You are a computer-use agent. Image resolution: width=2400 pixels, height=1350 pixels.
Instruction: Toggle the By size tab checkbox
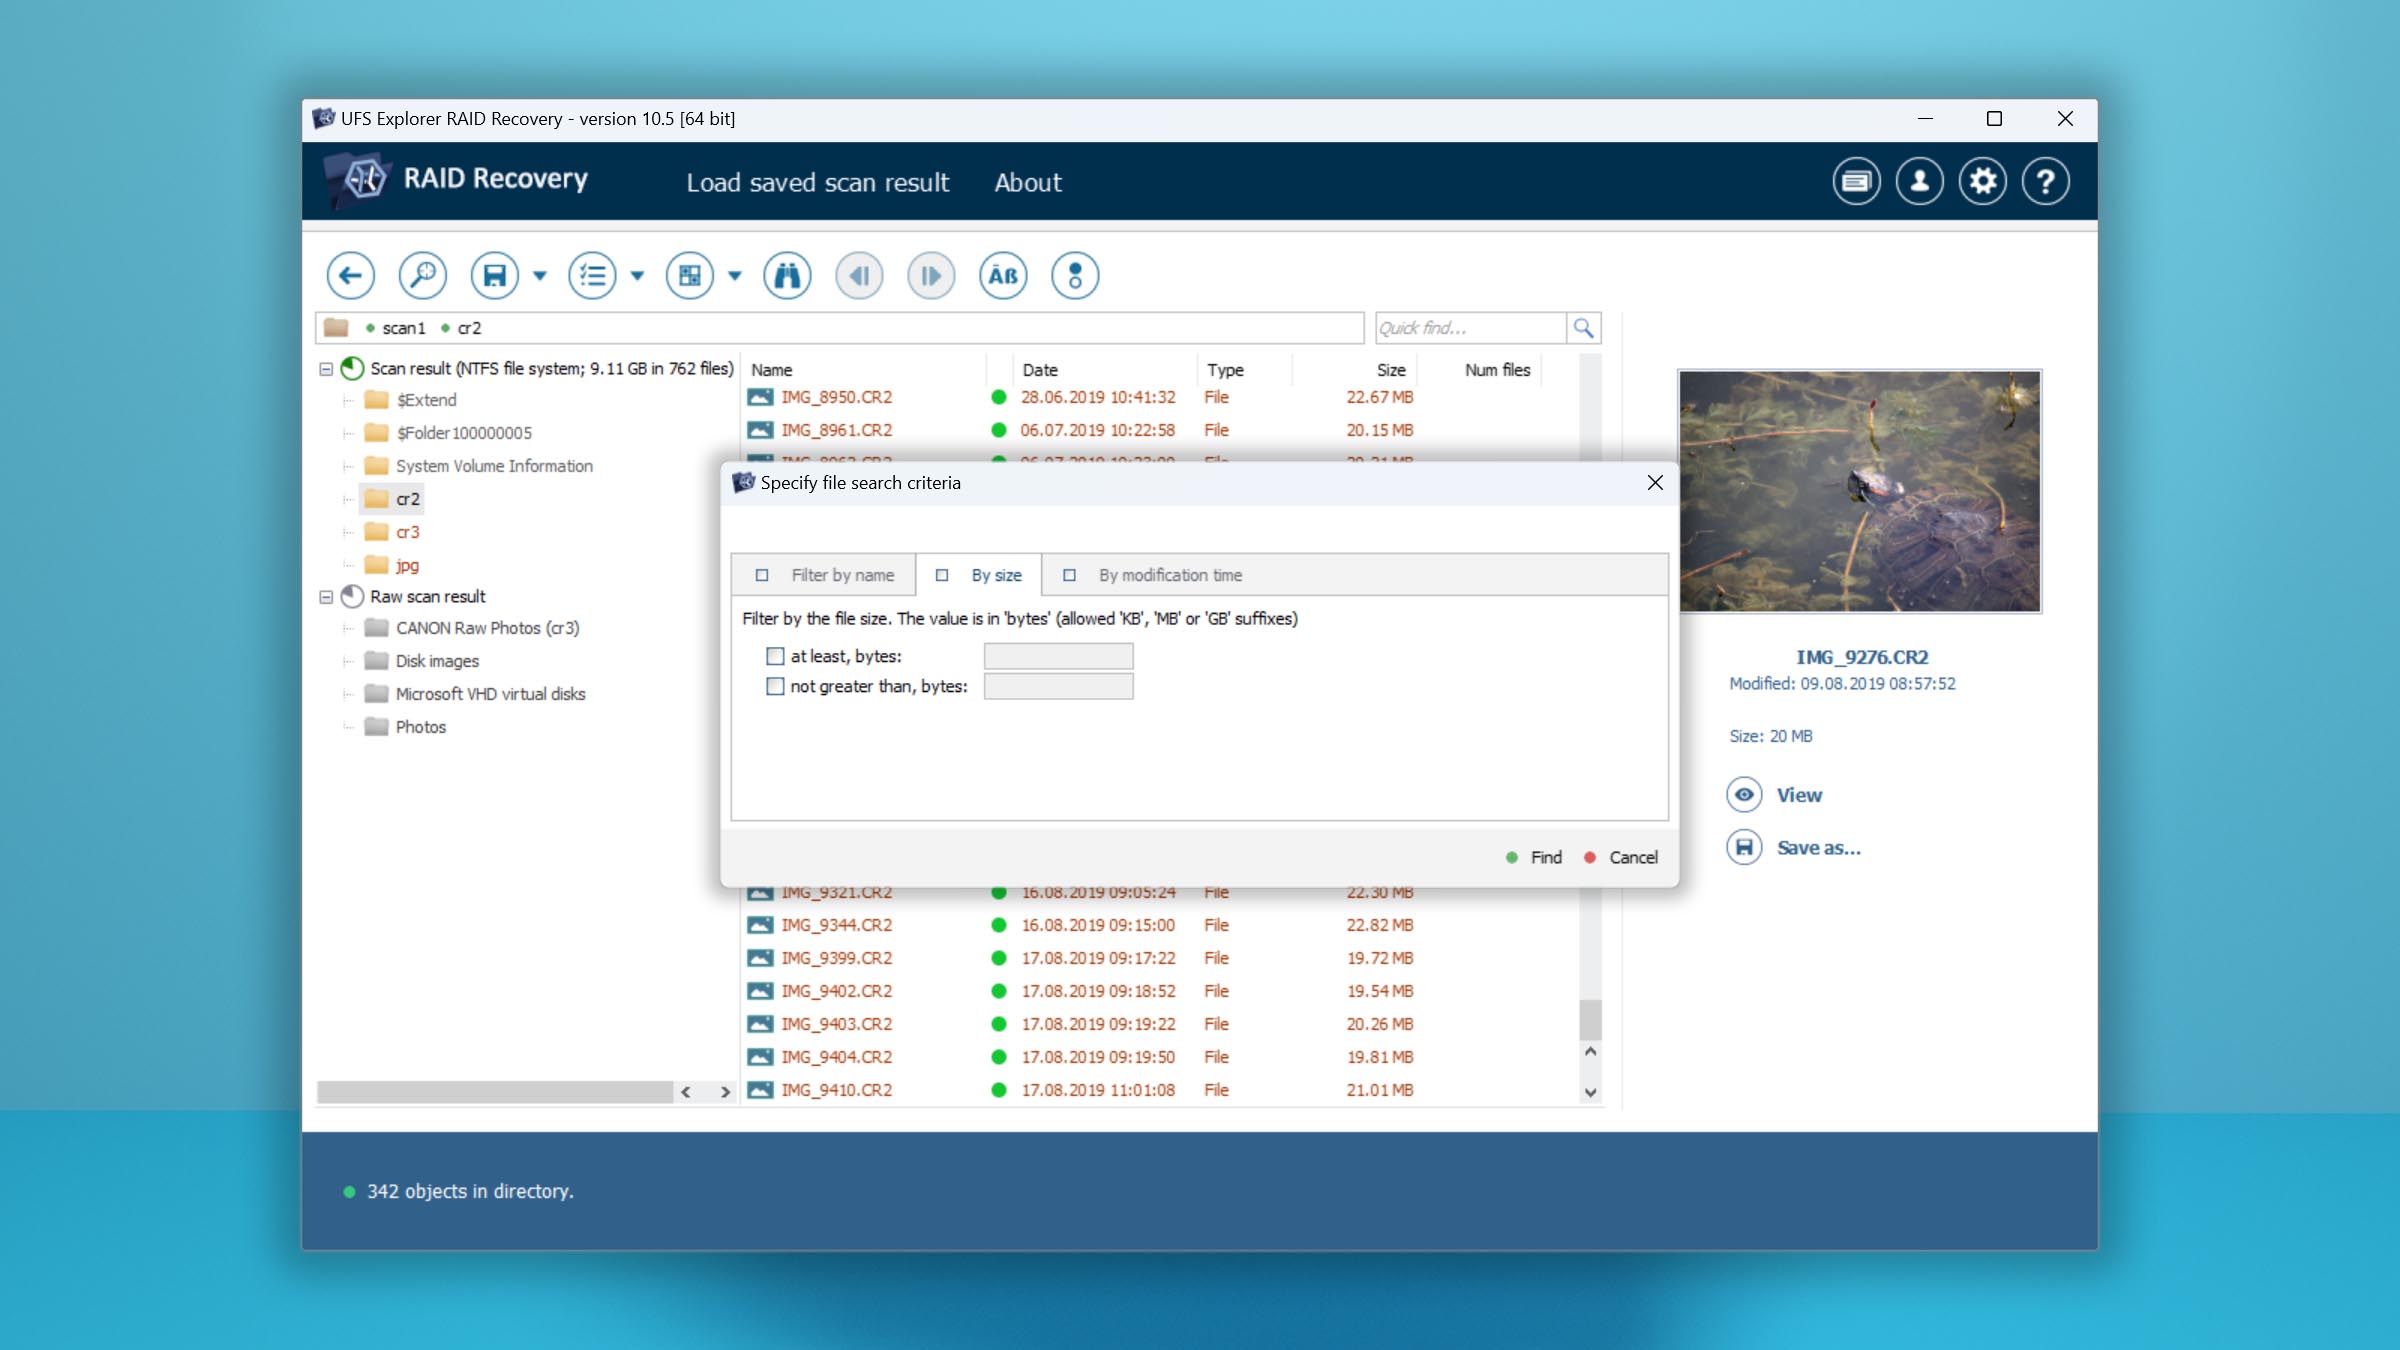click(942, 575)
